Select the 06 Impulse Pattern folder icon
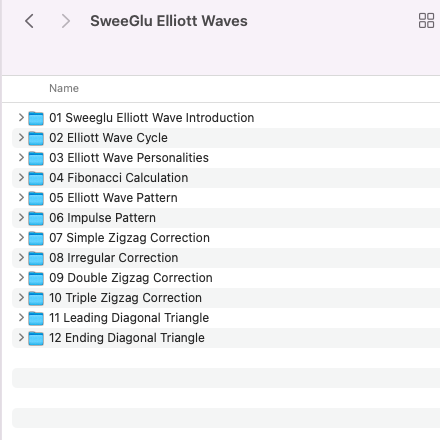Viewport: 440px width, 440px height. [36, 218]
